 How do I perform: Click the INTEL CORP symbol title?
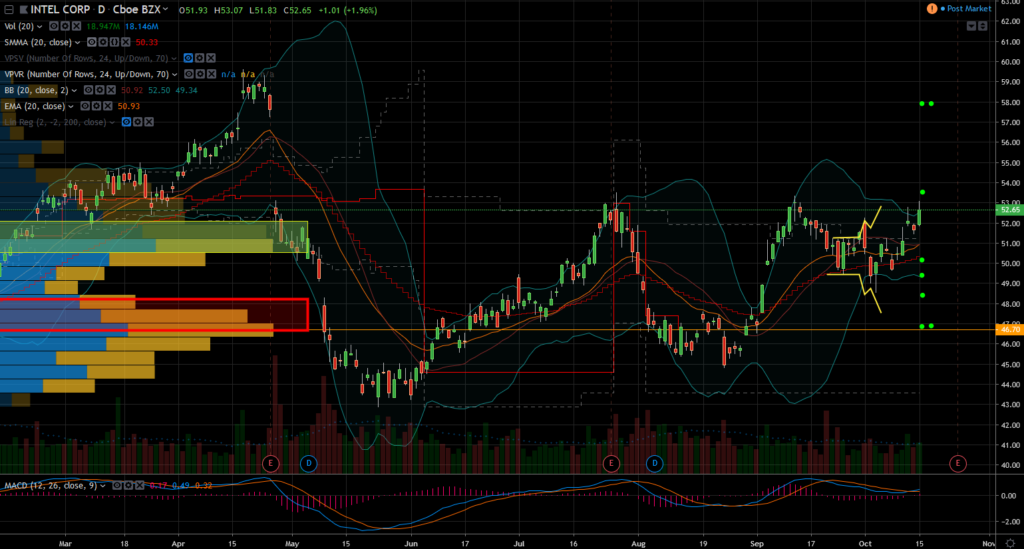[60, 10]
